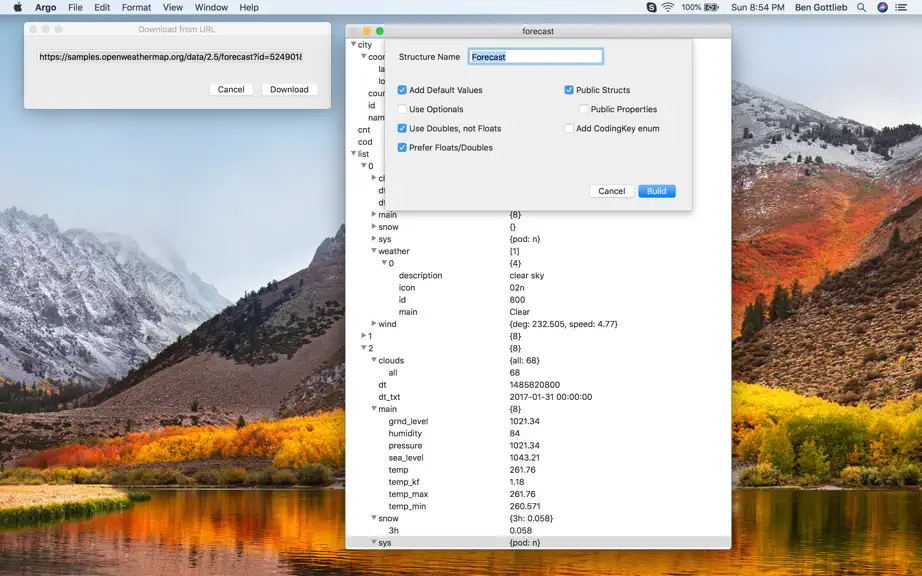
Task: Click Download in the URL dialog
Action: [x=289, y=89]
